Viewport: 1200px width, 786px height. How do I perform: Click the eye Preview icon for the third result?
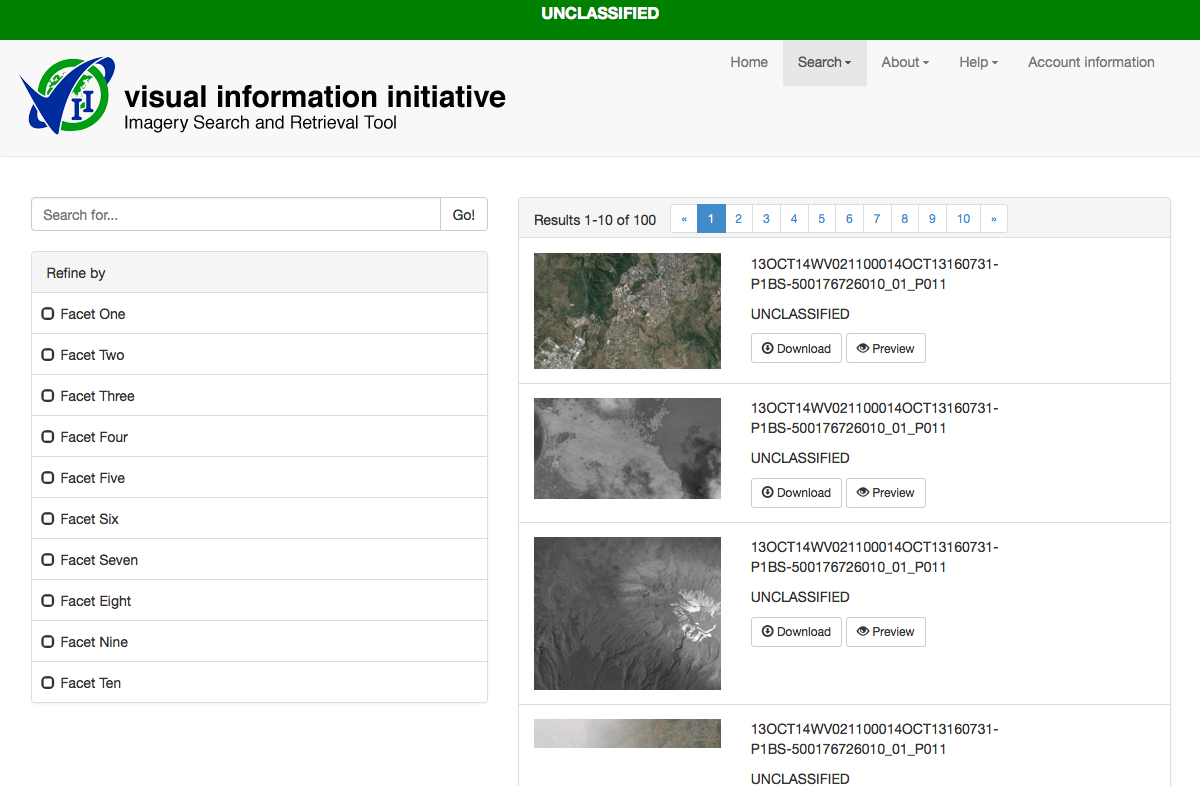click(862, 632)
